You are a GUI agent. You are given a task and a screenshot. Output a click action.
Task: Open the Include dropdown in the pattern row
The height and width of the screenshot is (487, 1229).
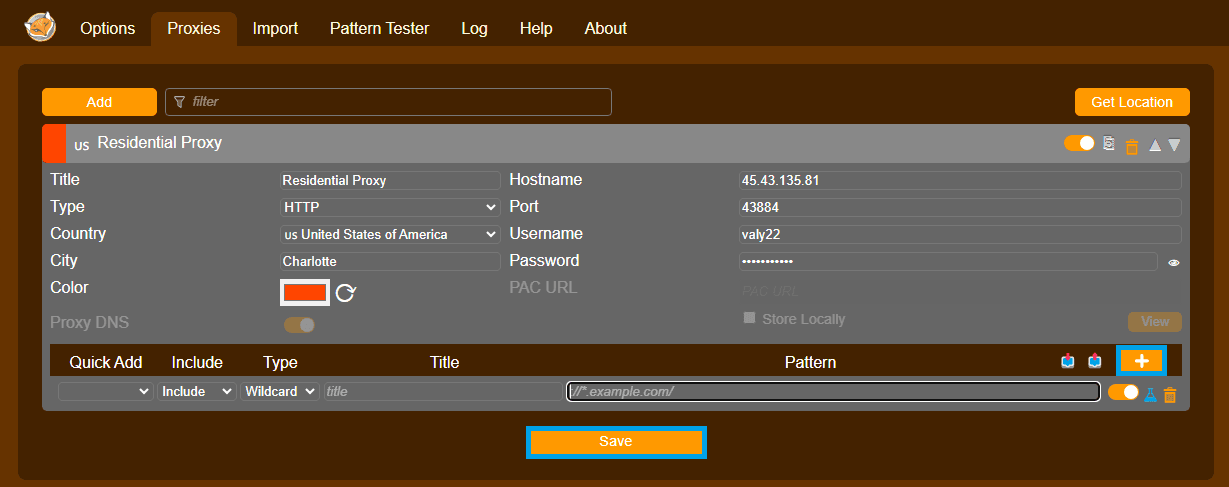coord(197,392)
